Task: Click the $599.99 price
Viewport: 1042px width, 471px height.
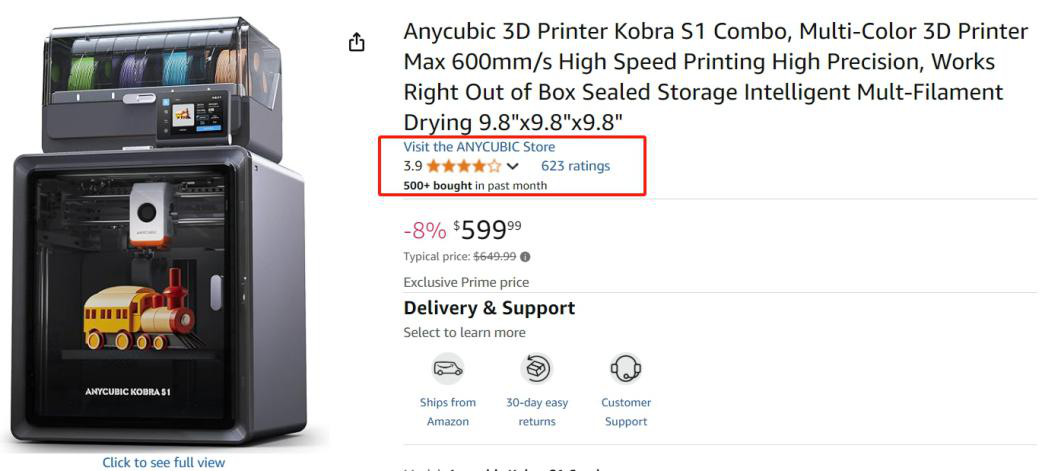Action: [x=491, y=229]
